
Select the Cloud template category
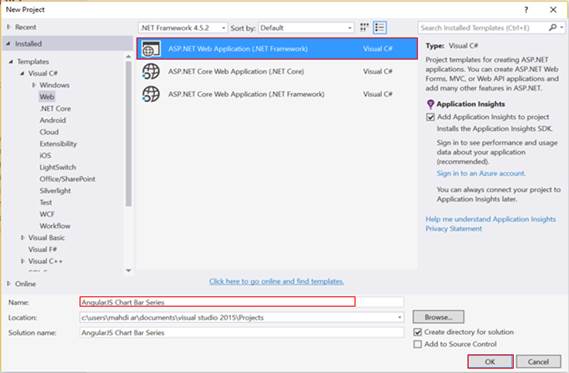click(x=49, y=132)
